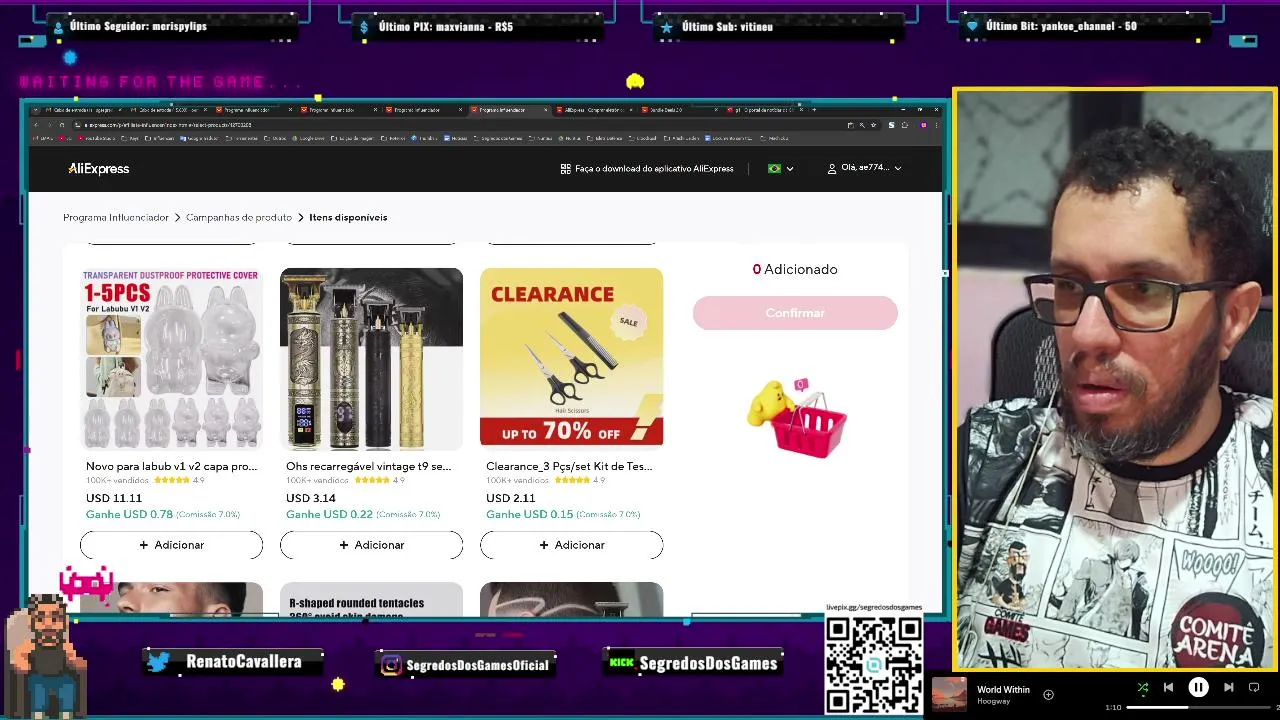Click the USD 2.11 price
This screenshot has height=720, width=1280.
click(x=511, y=498)
